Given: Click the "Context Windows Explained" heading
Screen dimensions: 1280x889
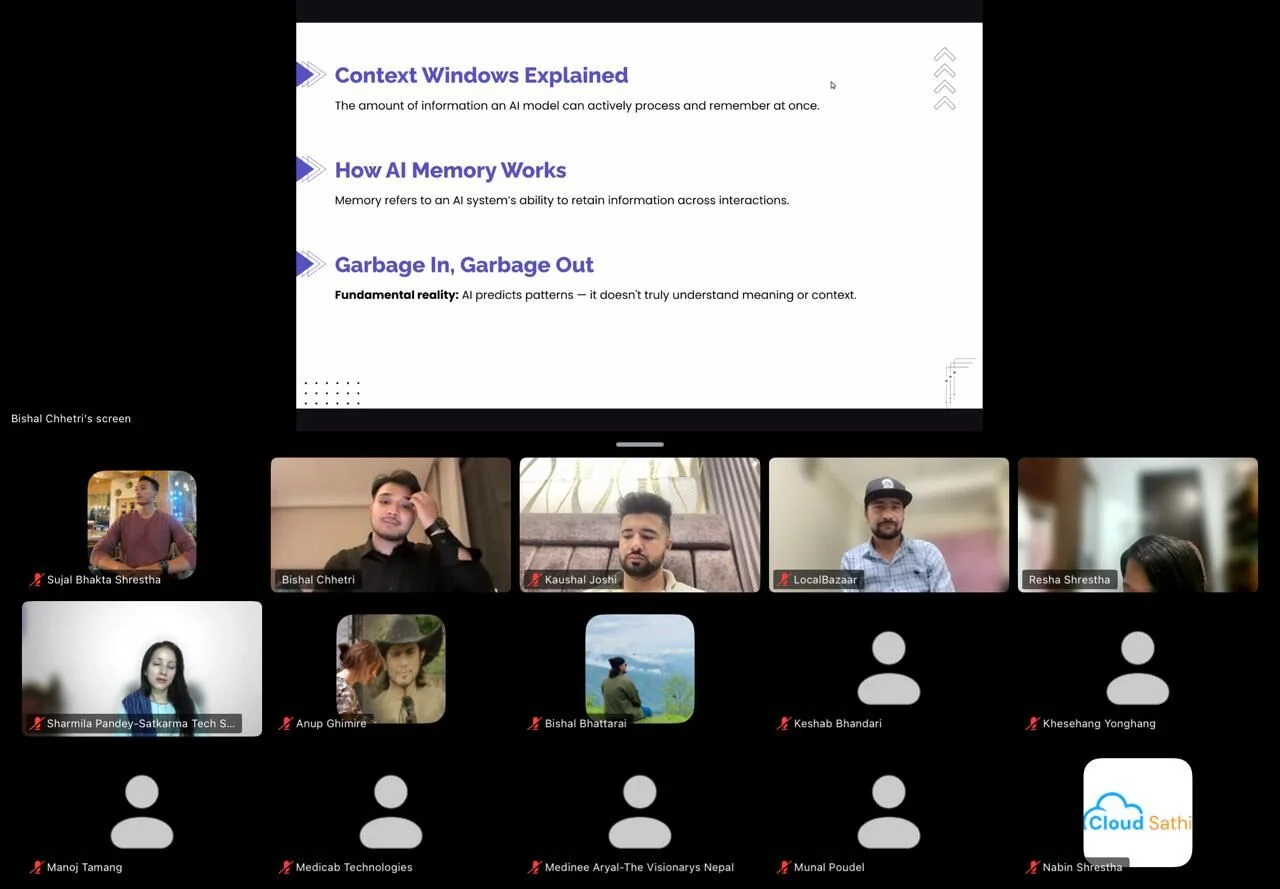Looking at the screenshot, I should pos(481,75).
